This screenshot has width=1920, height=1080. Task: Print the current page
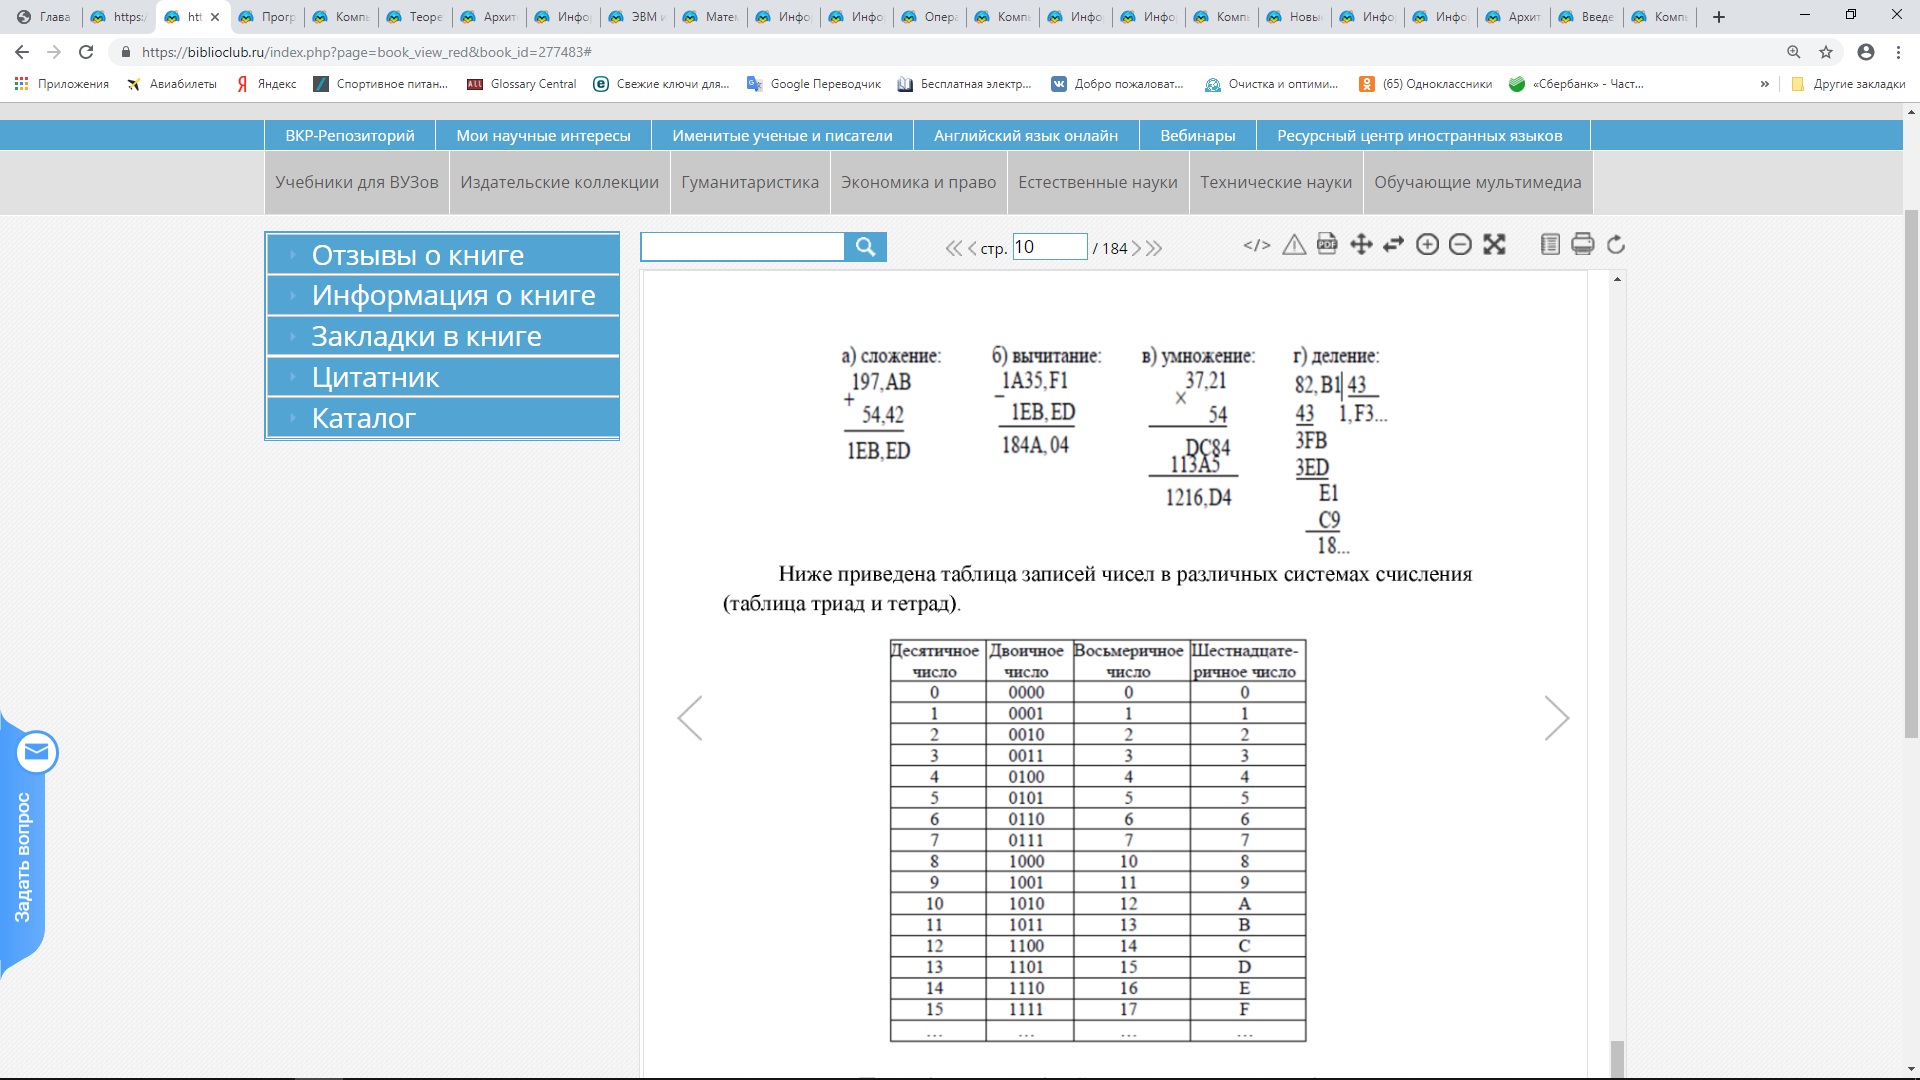click(1582, 245)
